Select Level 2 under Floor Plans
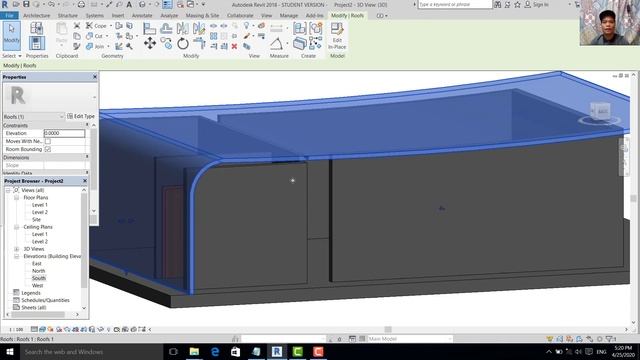The height and width of the screenshot is (360, 640). [x=40, y=212]
